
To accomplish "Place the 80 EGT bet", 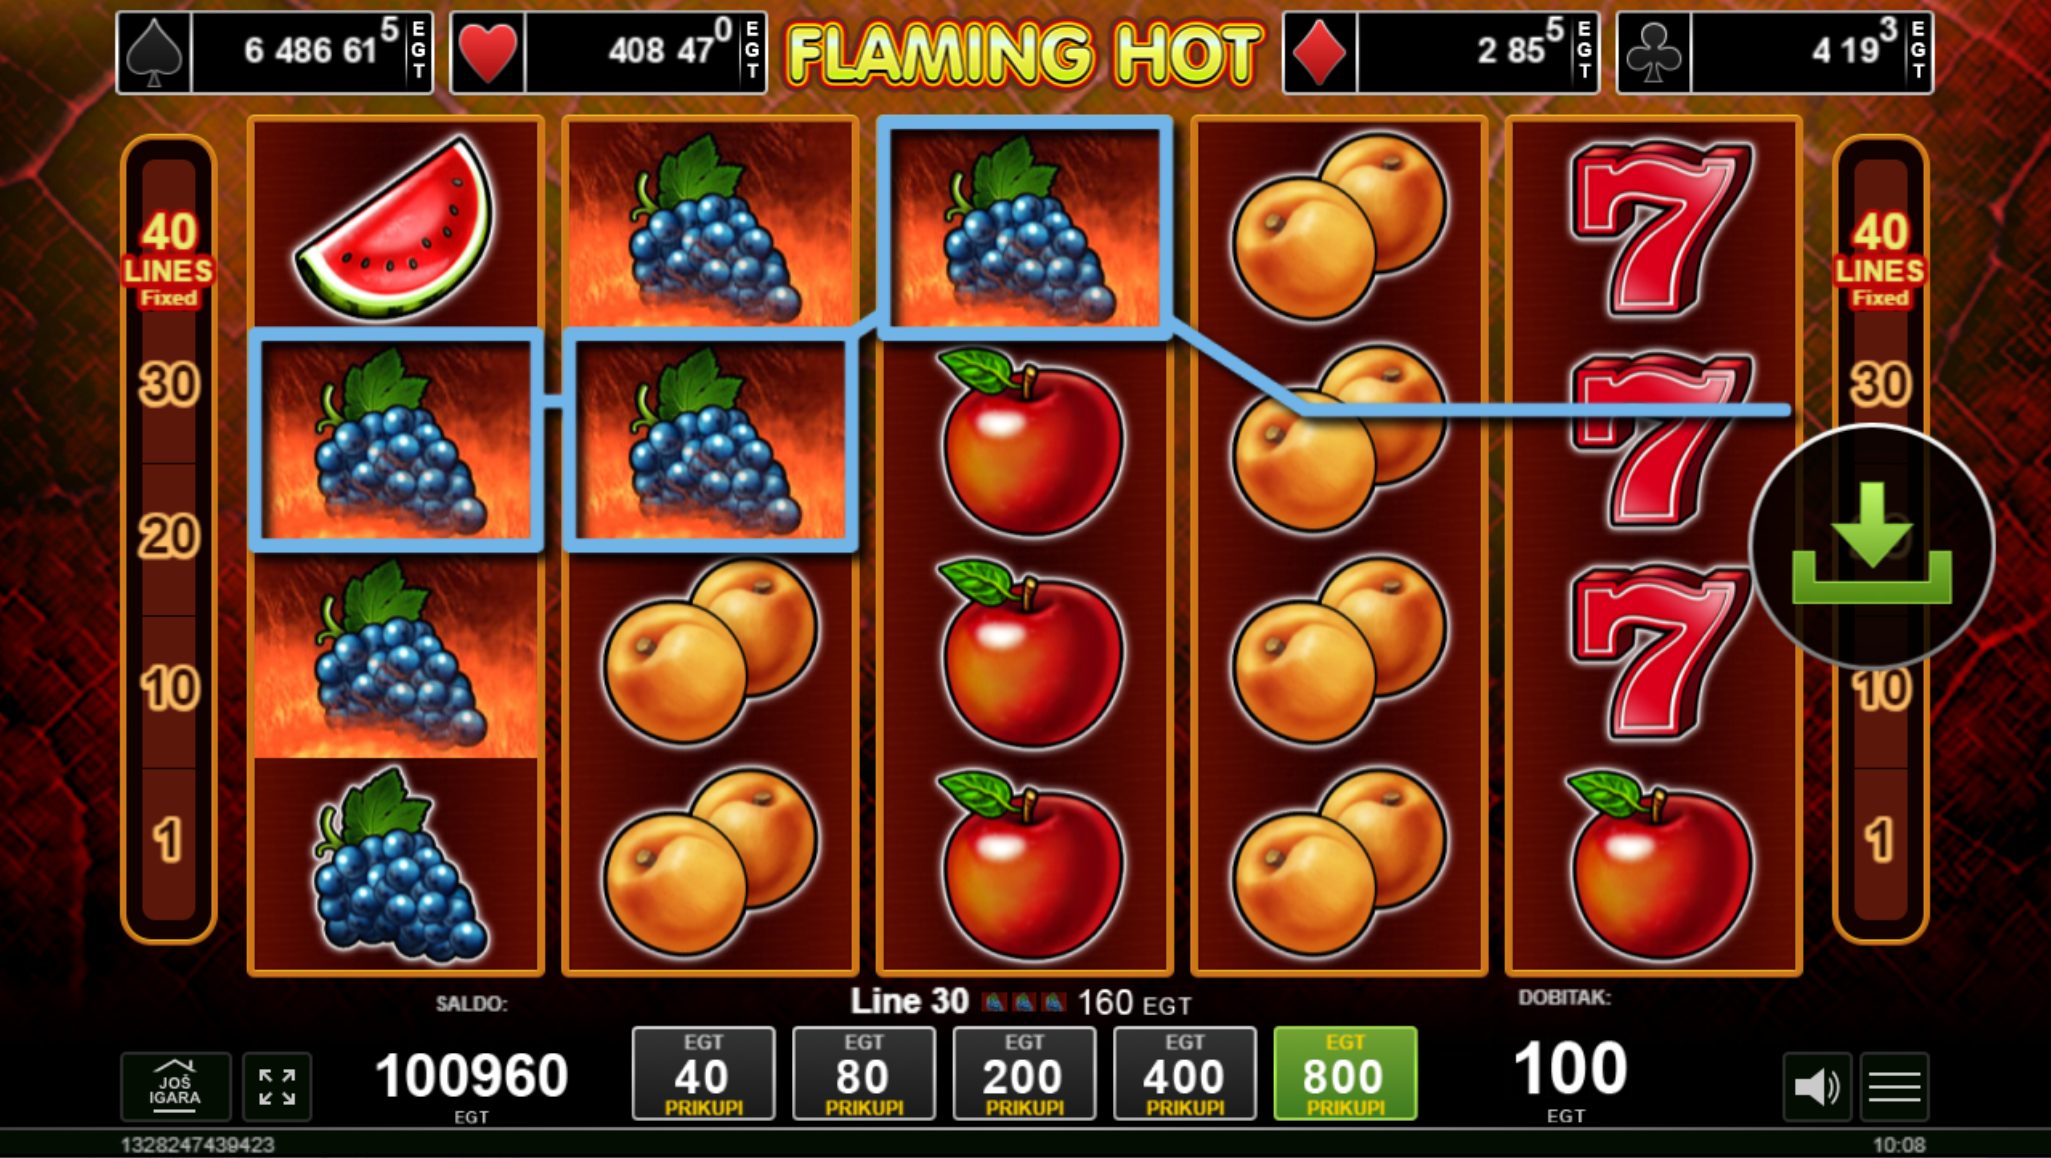I will pos(864,1073).
